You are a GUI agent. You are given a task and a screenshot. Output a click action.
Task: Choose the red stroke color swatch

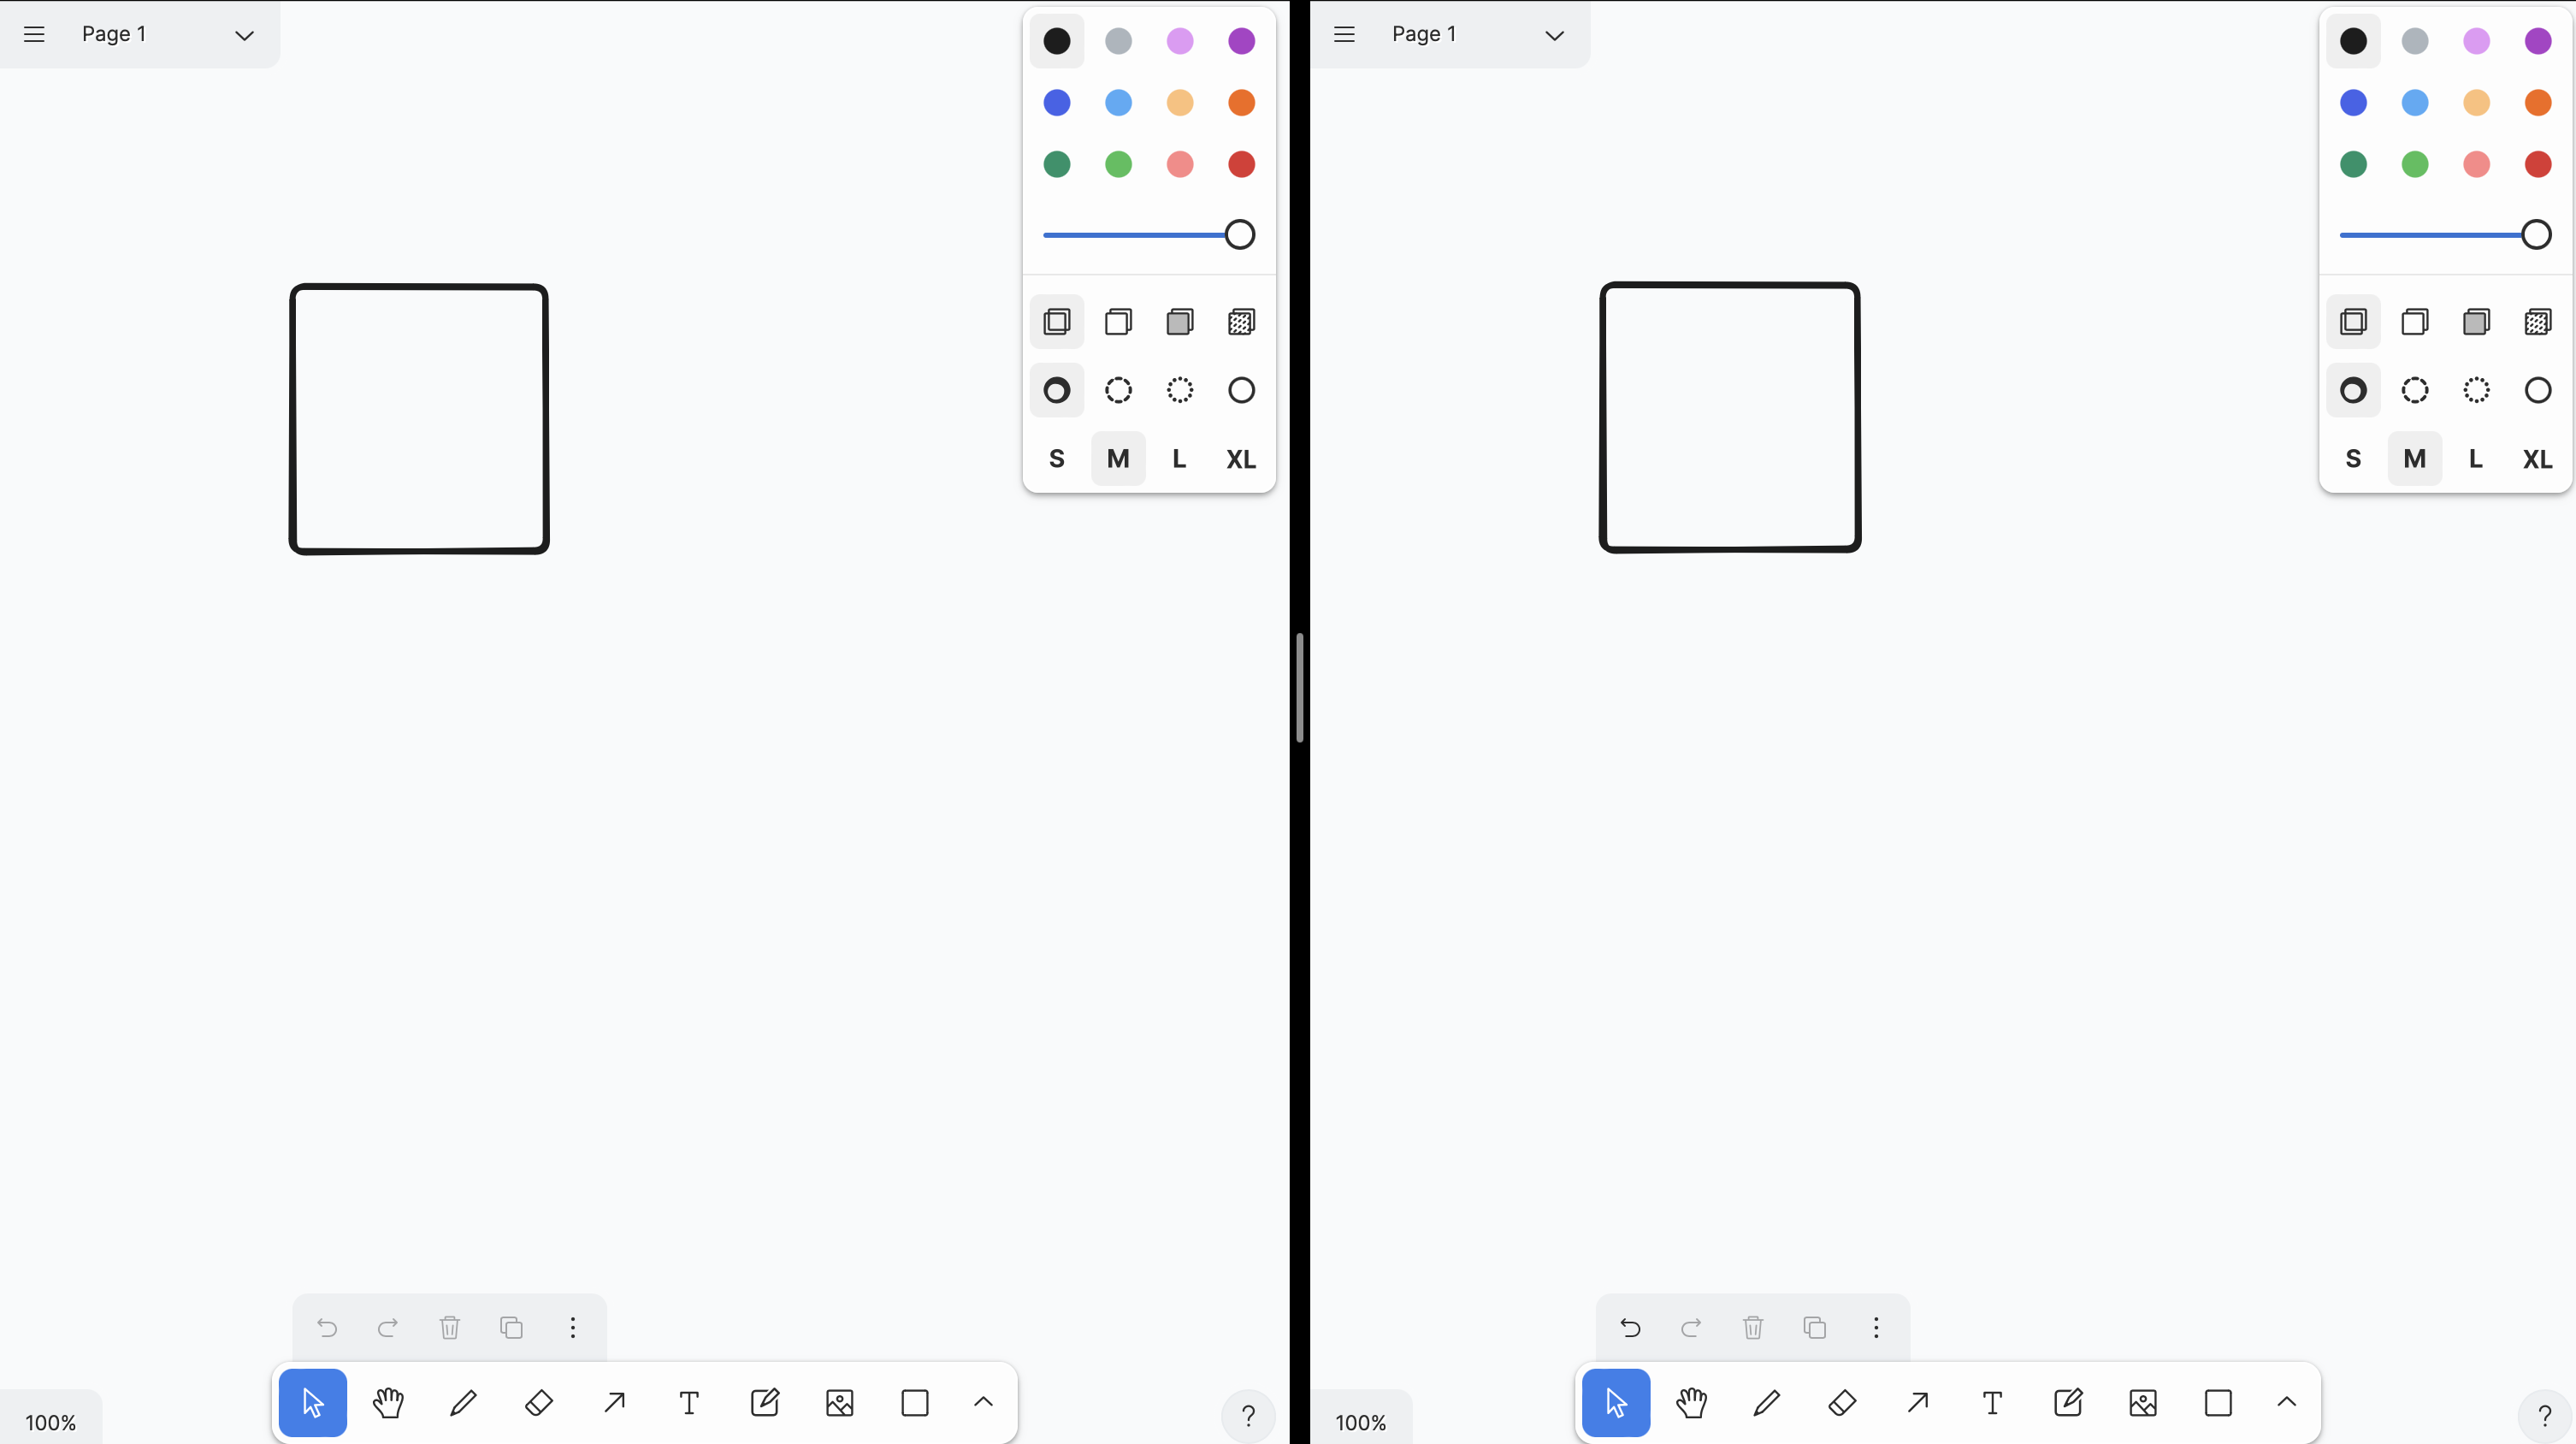(1240, 164)
